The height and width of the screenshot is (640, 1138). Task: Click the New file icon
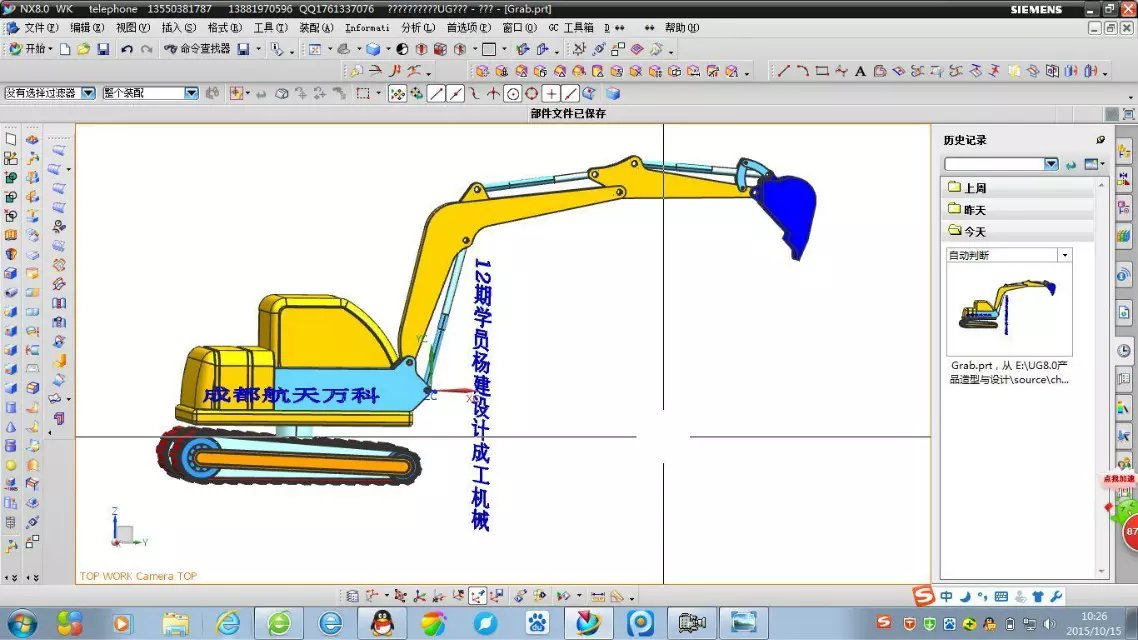[65, 49]
